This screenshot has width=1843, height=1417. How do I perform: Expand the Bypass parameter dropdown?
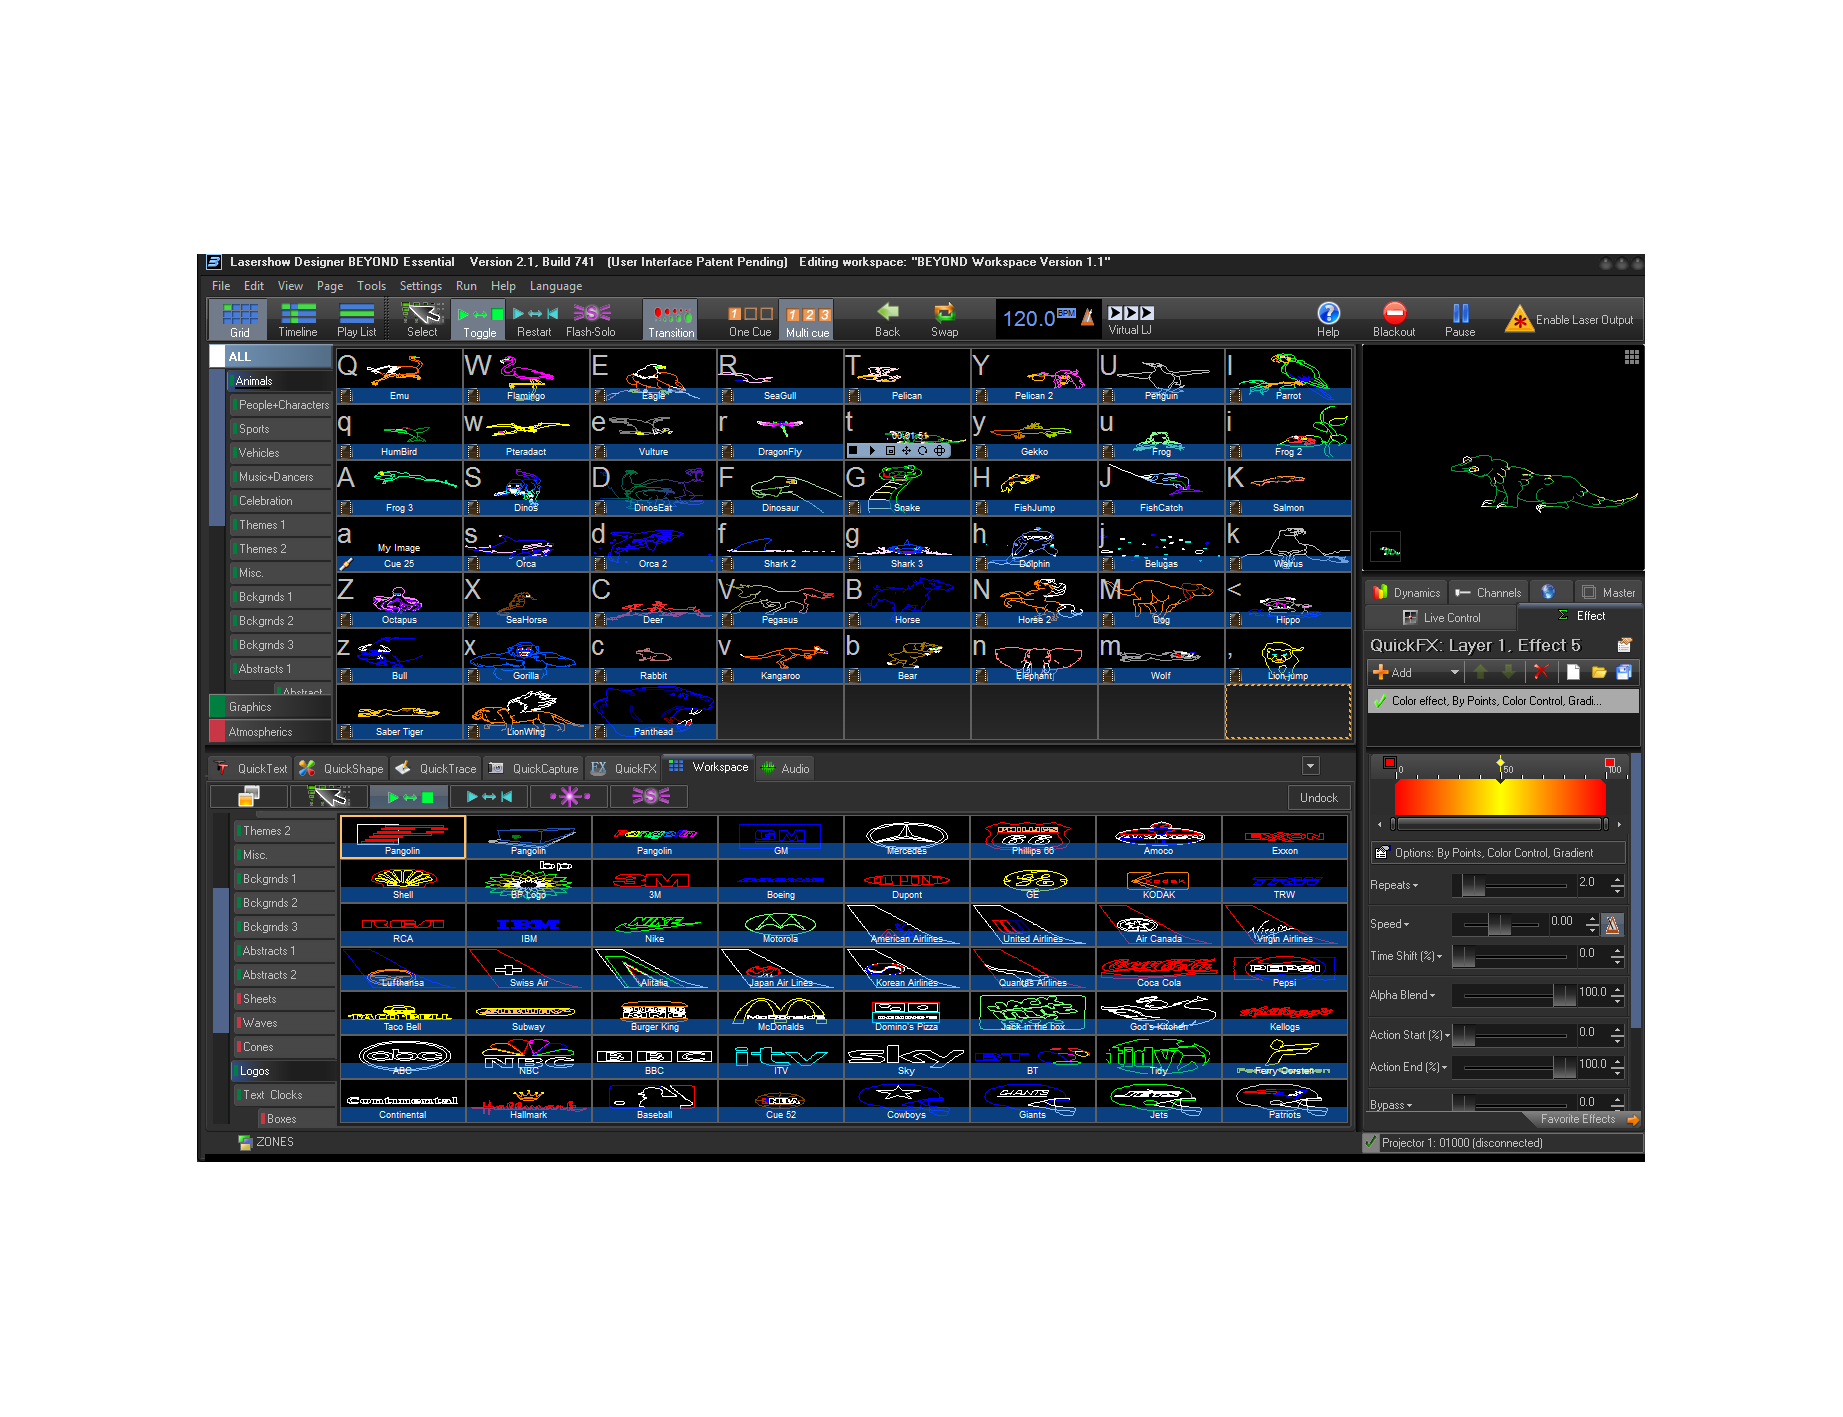tap(1391, 1105)
